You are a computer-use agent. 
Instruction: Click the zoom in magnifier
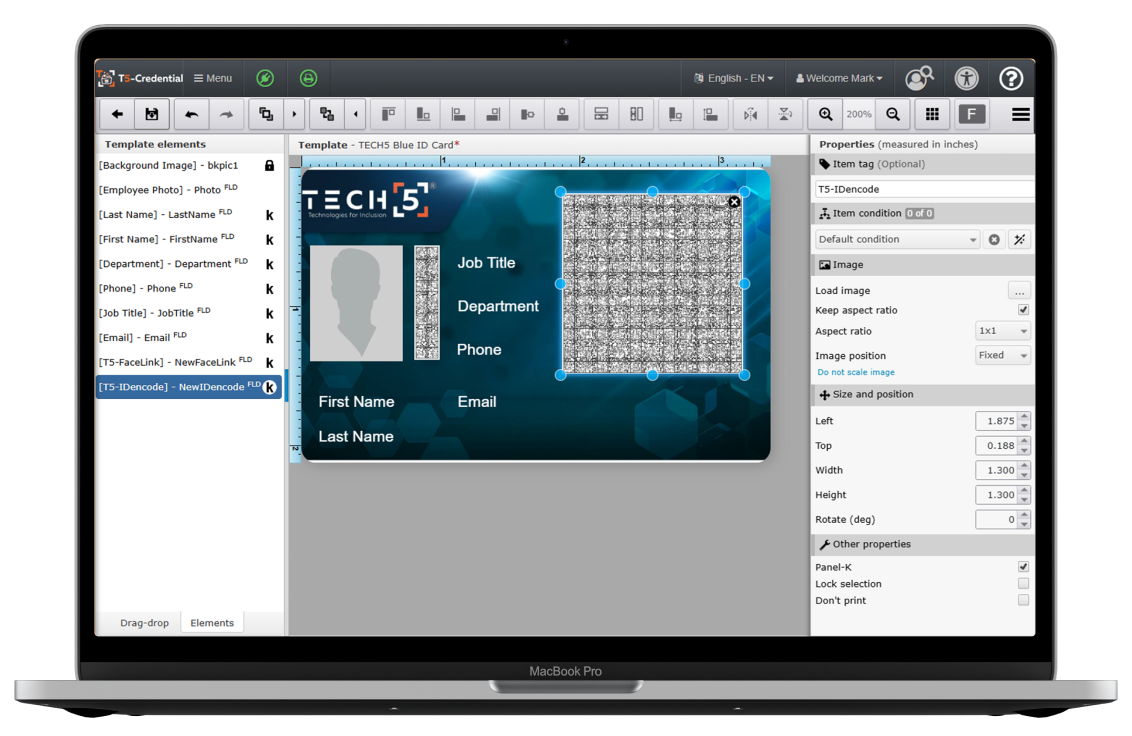tap(825, 114)
